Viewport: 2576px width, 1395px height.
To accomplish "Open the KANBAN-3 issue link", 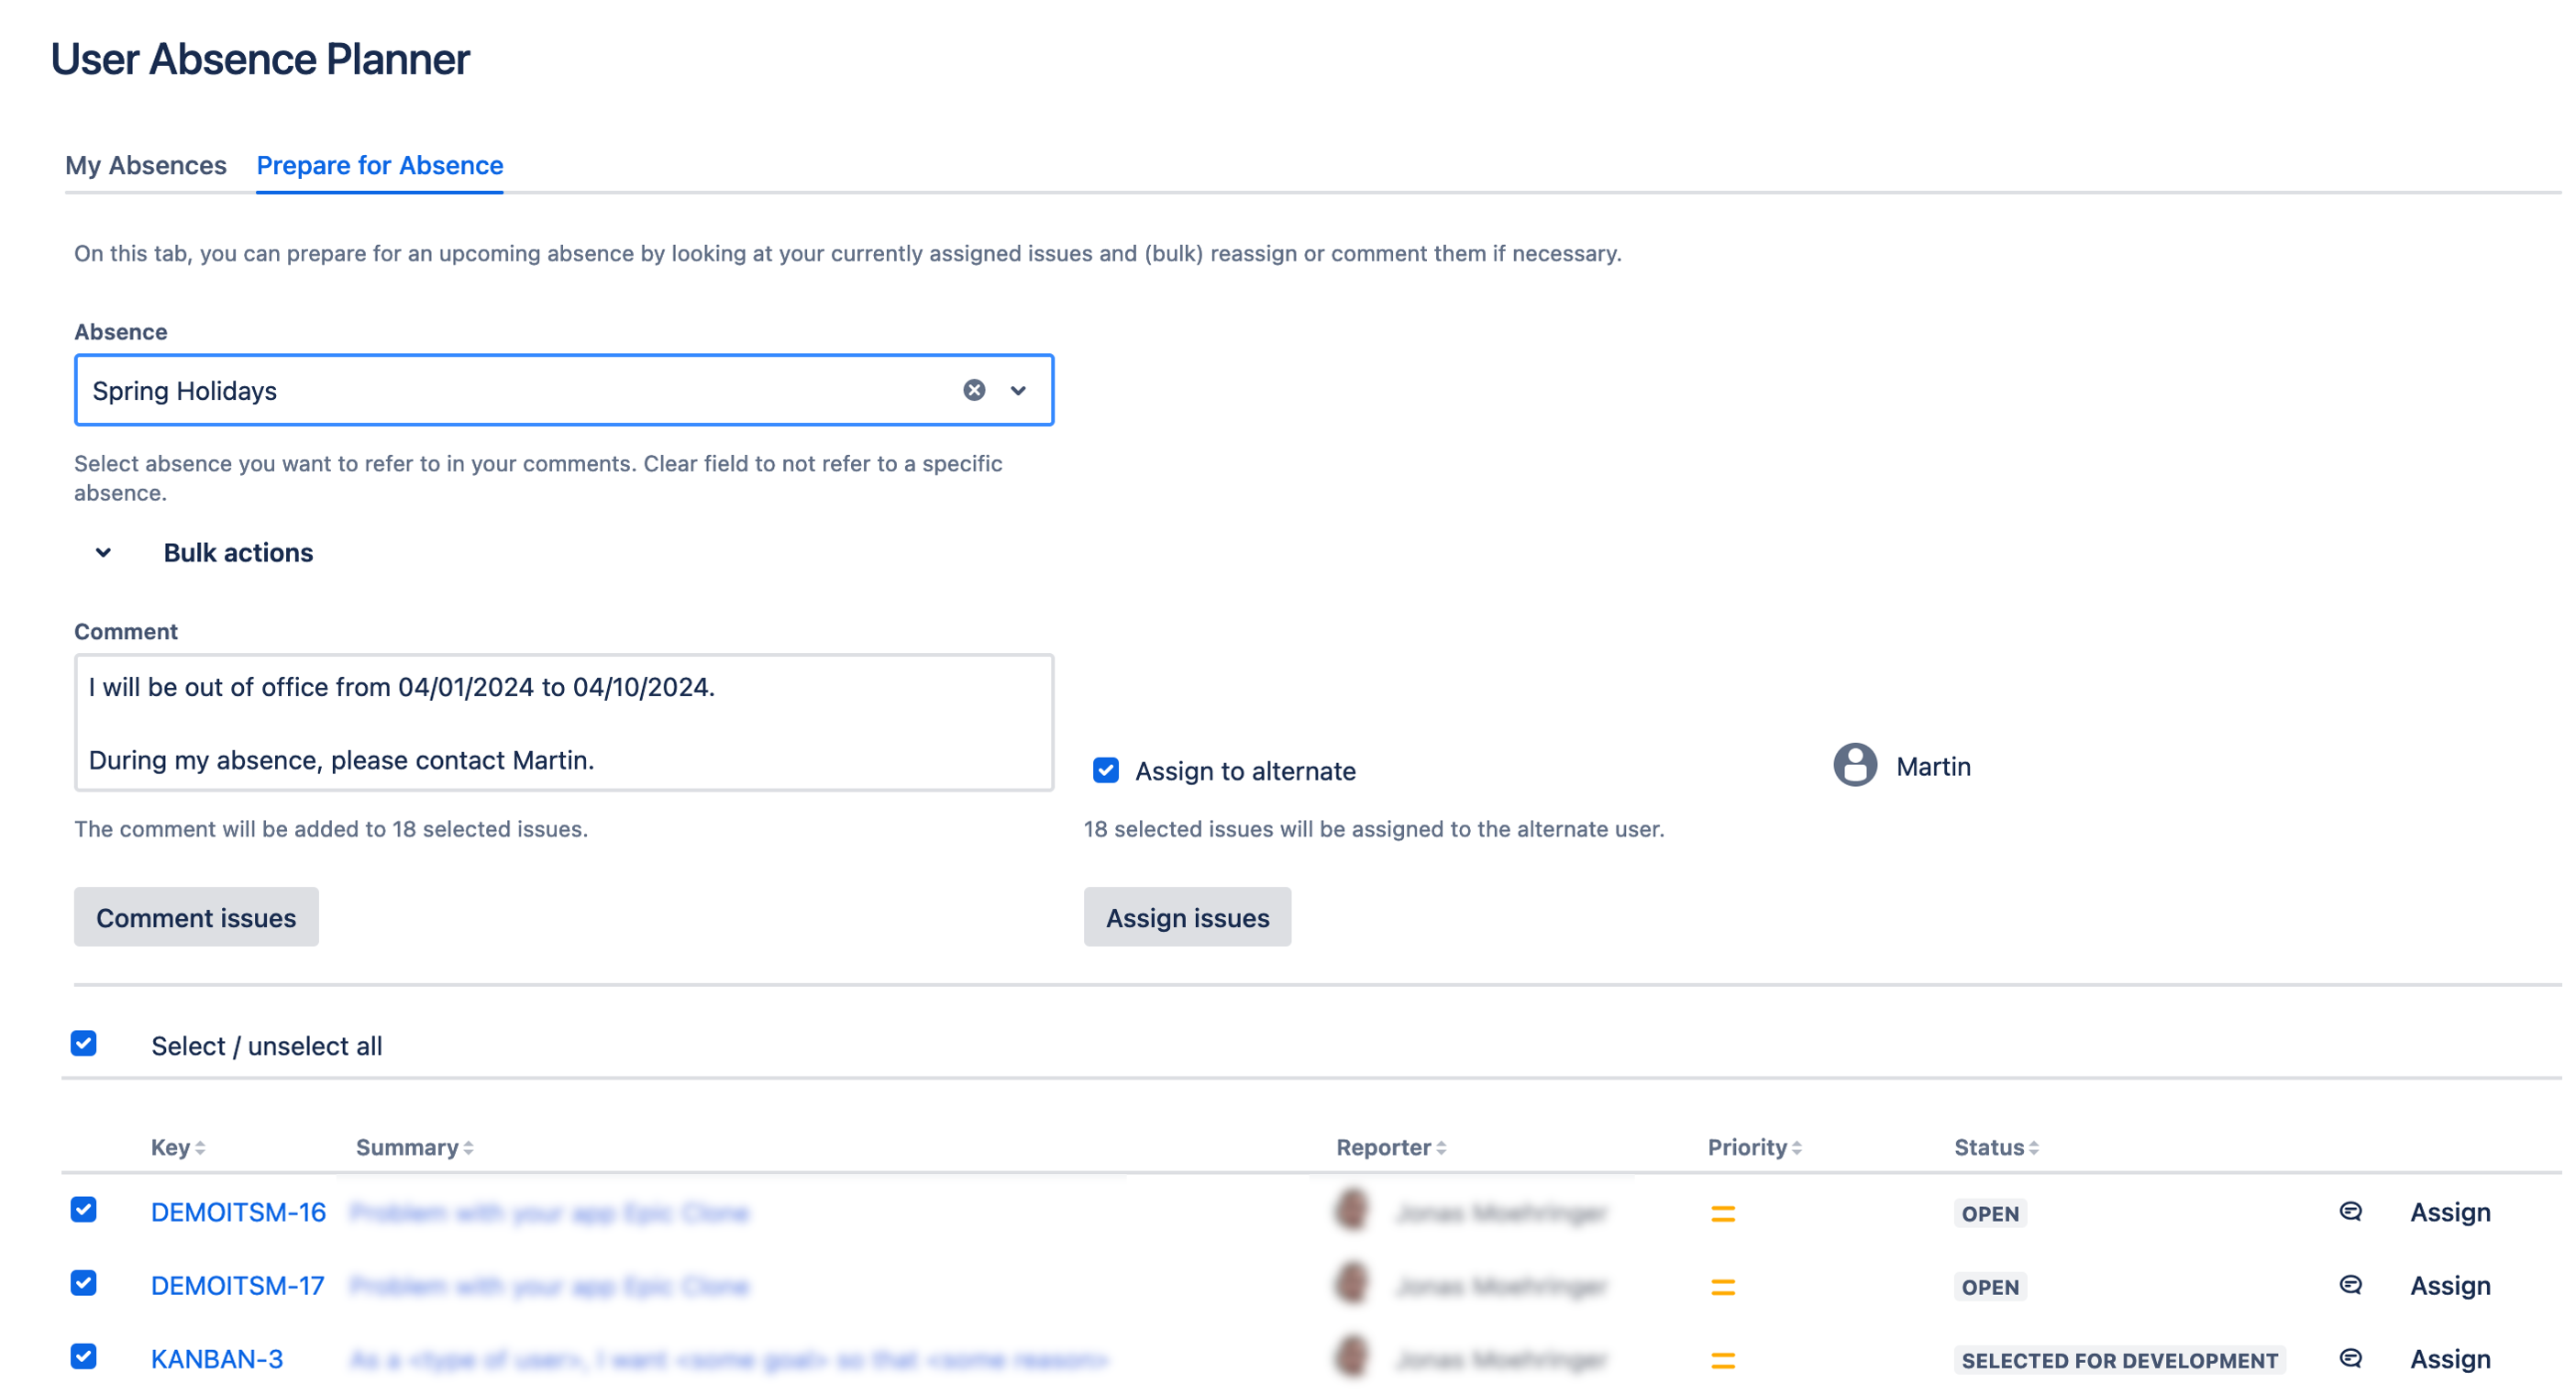I will tap(217, 1359).
